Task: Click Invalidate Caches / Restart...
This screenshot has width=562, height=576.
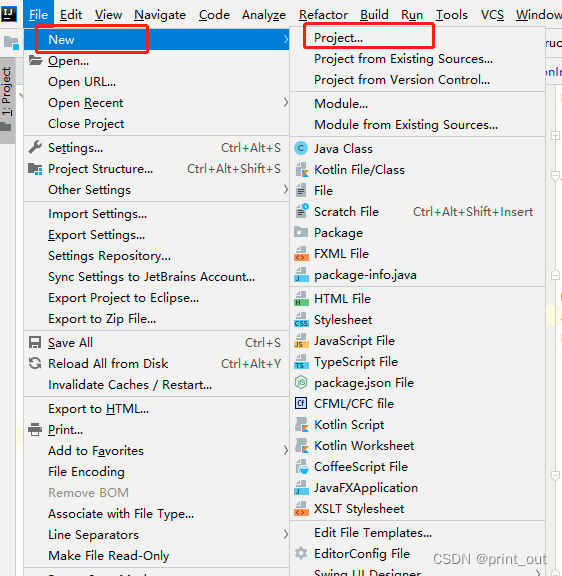Action: click(156, 385)
